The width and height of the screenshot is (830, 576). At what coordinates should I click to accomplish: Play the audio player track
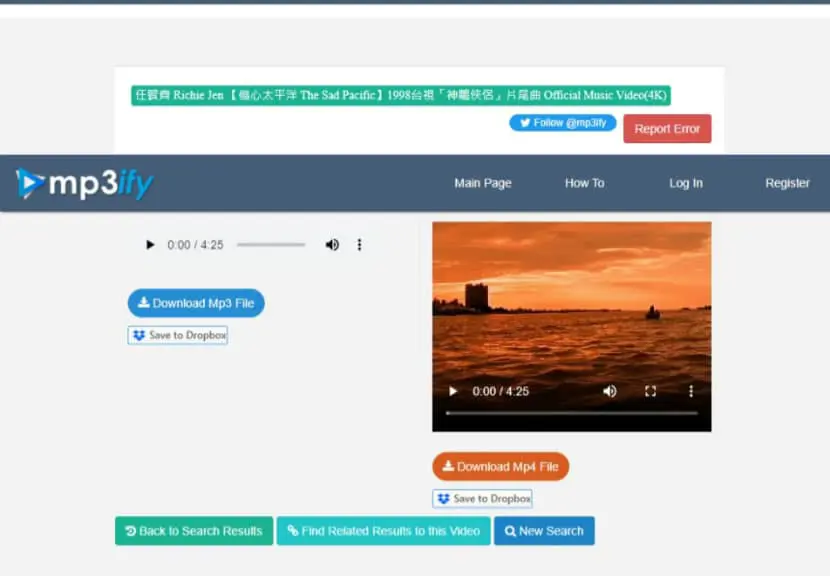[x=150, y=245]
